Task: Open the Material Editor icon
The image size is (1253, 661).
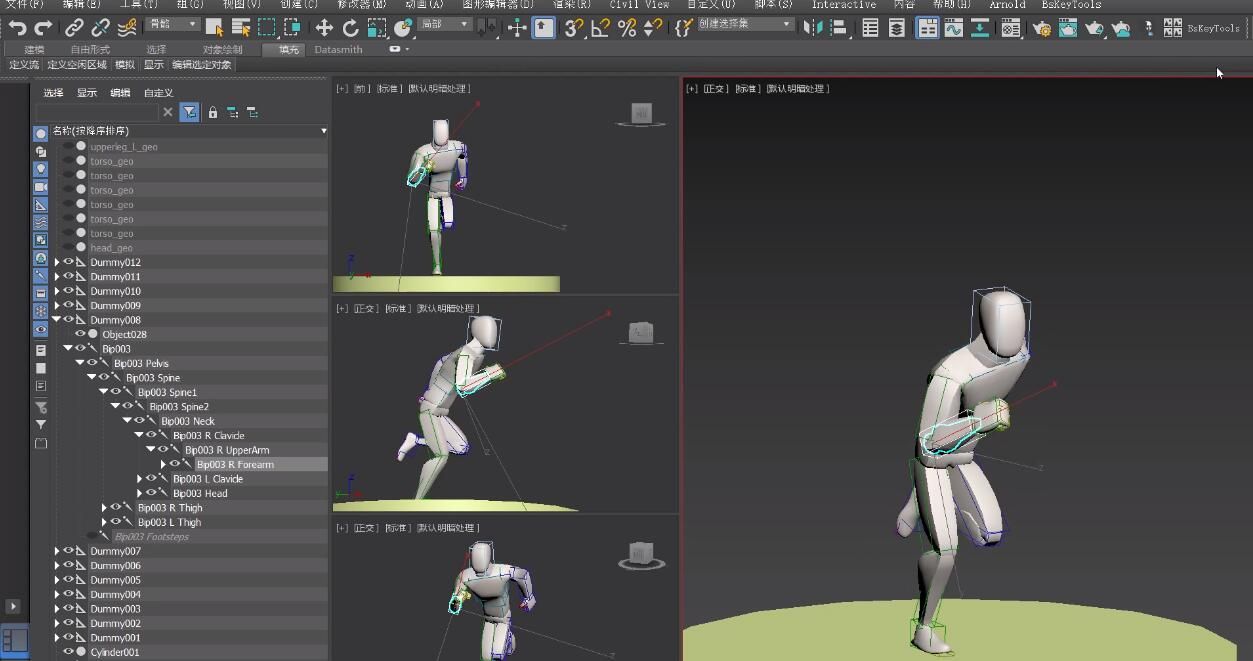Action: point(1011,28)
